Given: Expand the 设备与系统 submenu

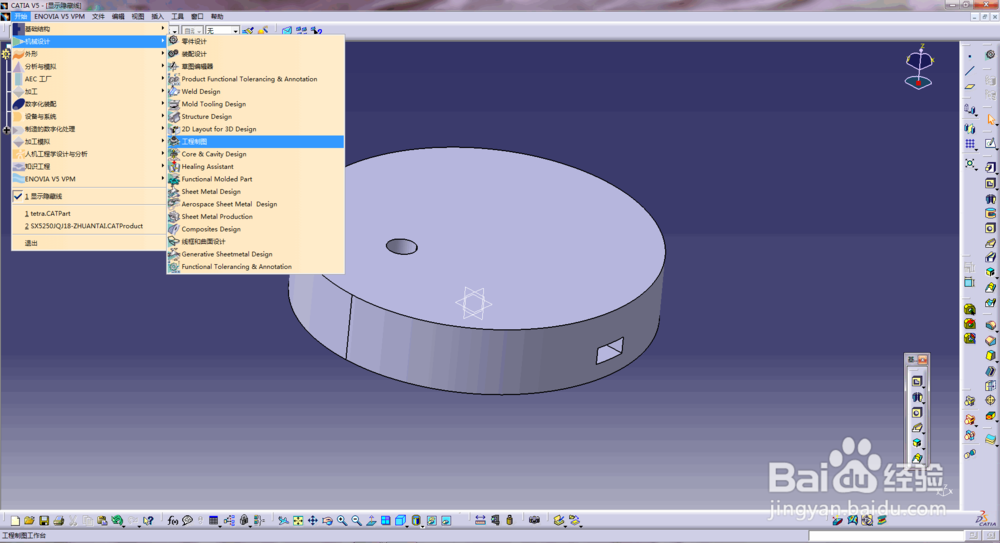Looking at the screenshot, I should [89, 117].
